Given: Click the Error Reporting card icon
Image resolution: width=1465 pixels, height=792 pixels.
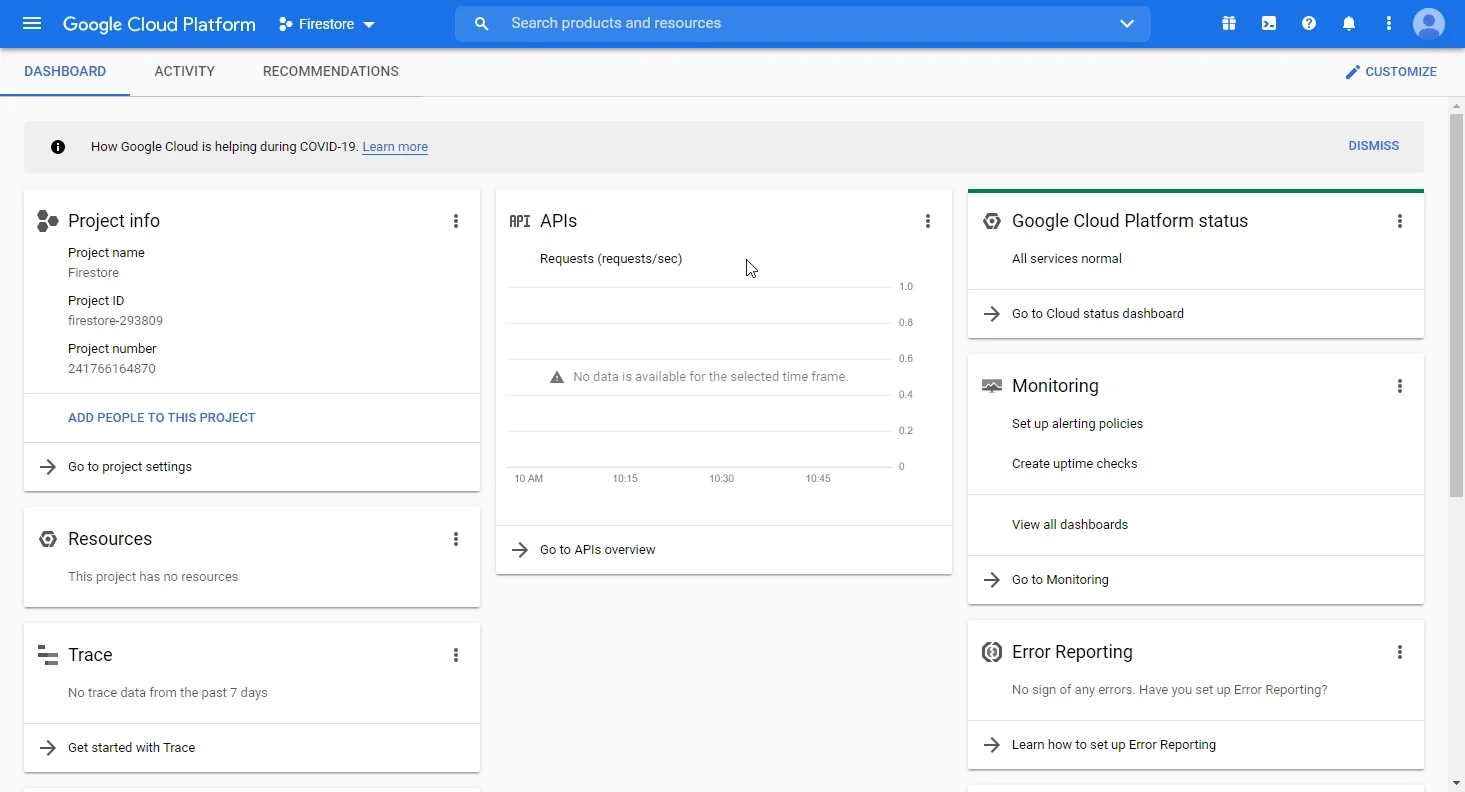Looking at the screenshot, I should tap(992, 652).
